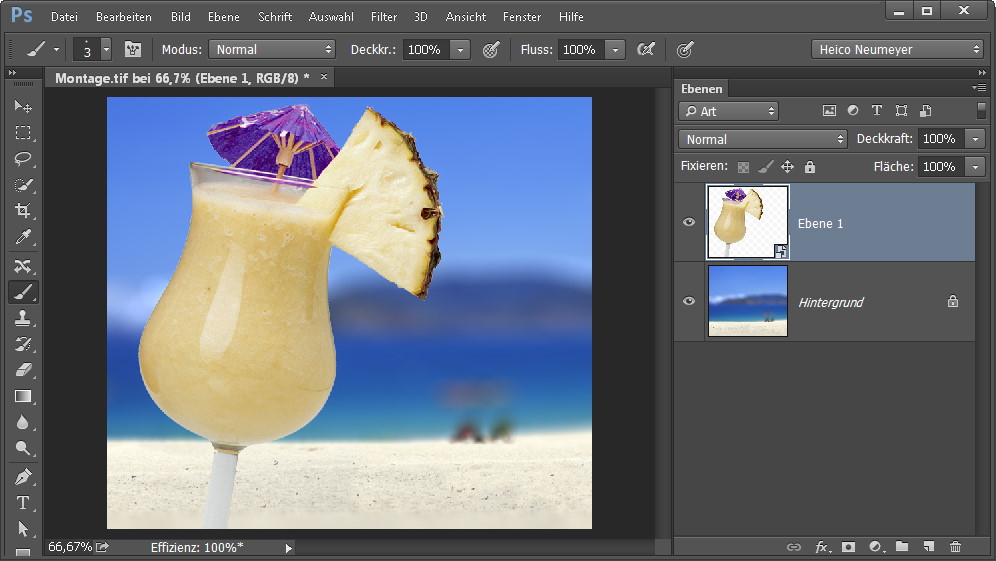This screenshot has height=561, width=996.
Task: Toggle visibility of Hintergrund layer
Action: (x=689, y=301)
